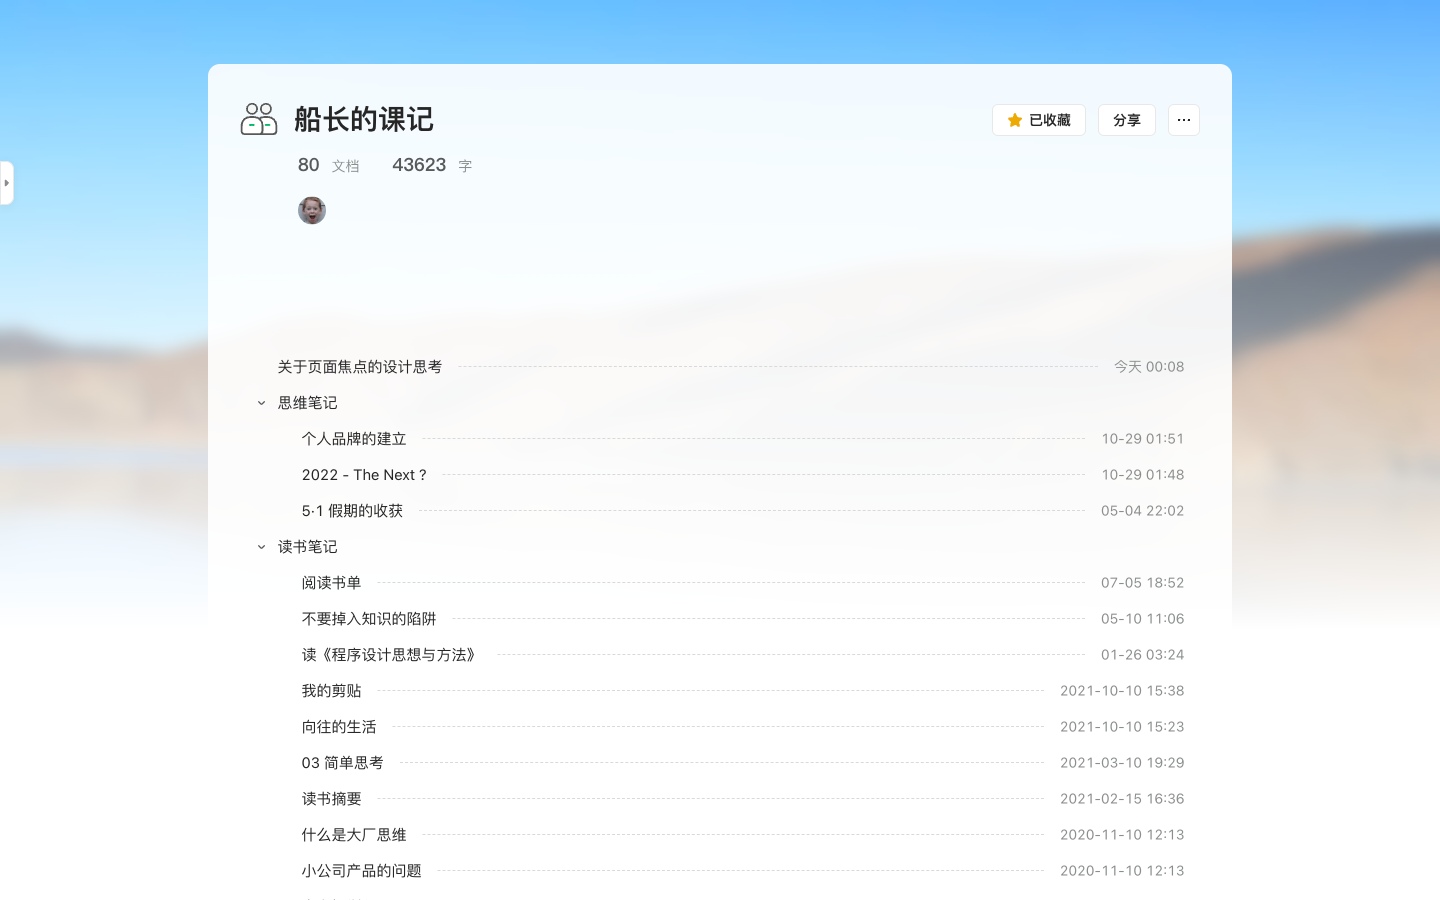
Task: Open more options with the ellipsis icon
Action: (x=1184, y=119)
